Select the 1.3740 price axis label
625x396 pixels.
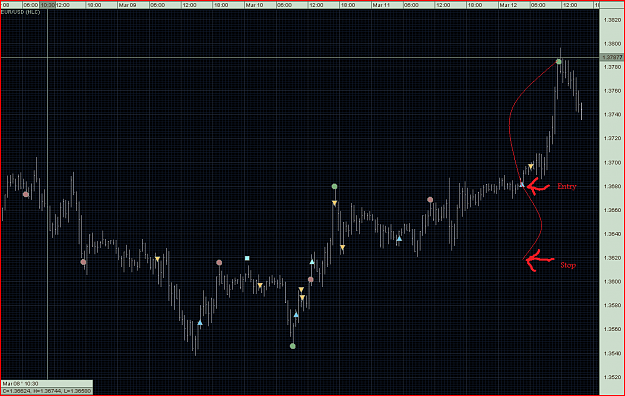612,114
